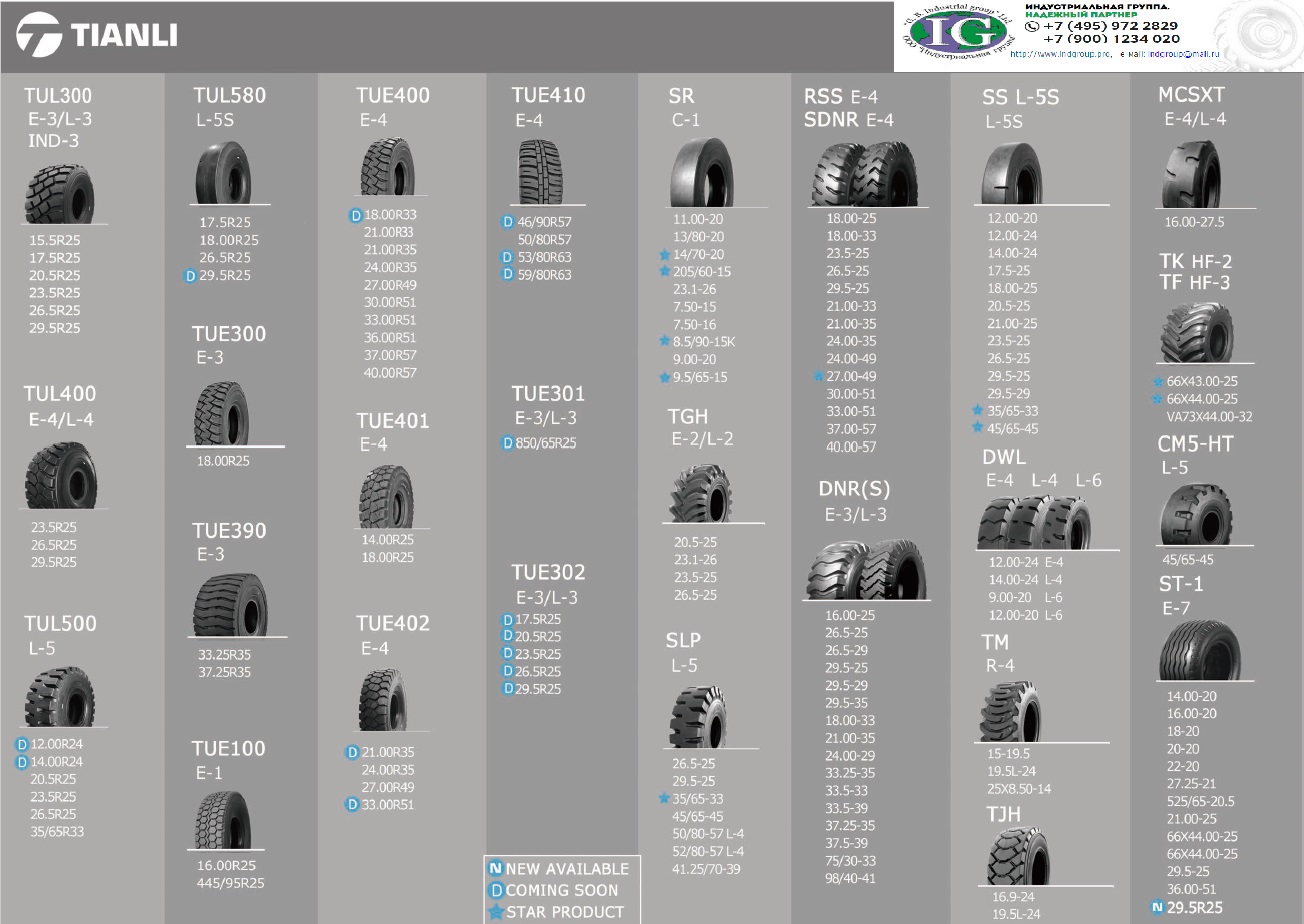Click the N icon in the legend

(495, 869)
